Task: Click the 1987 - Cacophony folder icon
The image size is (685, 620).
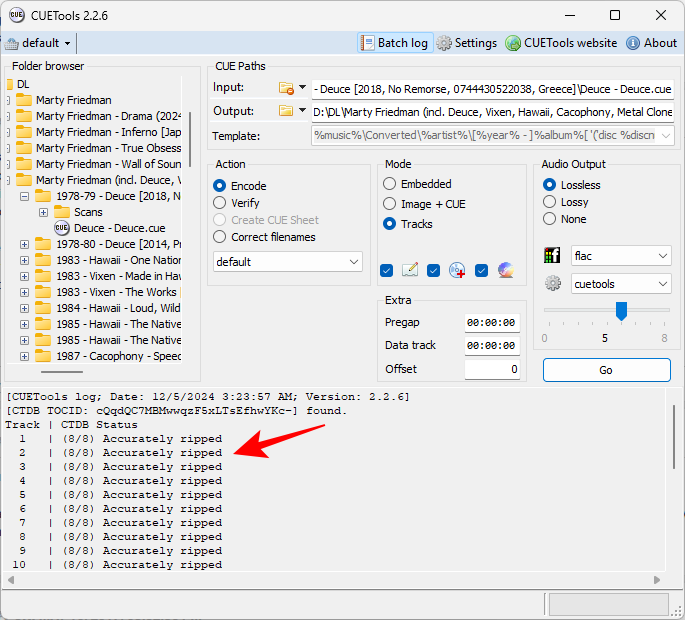Action: [43, 356]
